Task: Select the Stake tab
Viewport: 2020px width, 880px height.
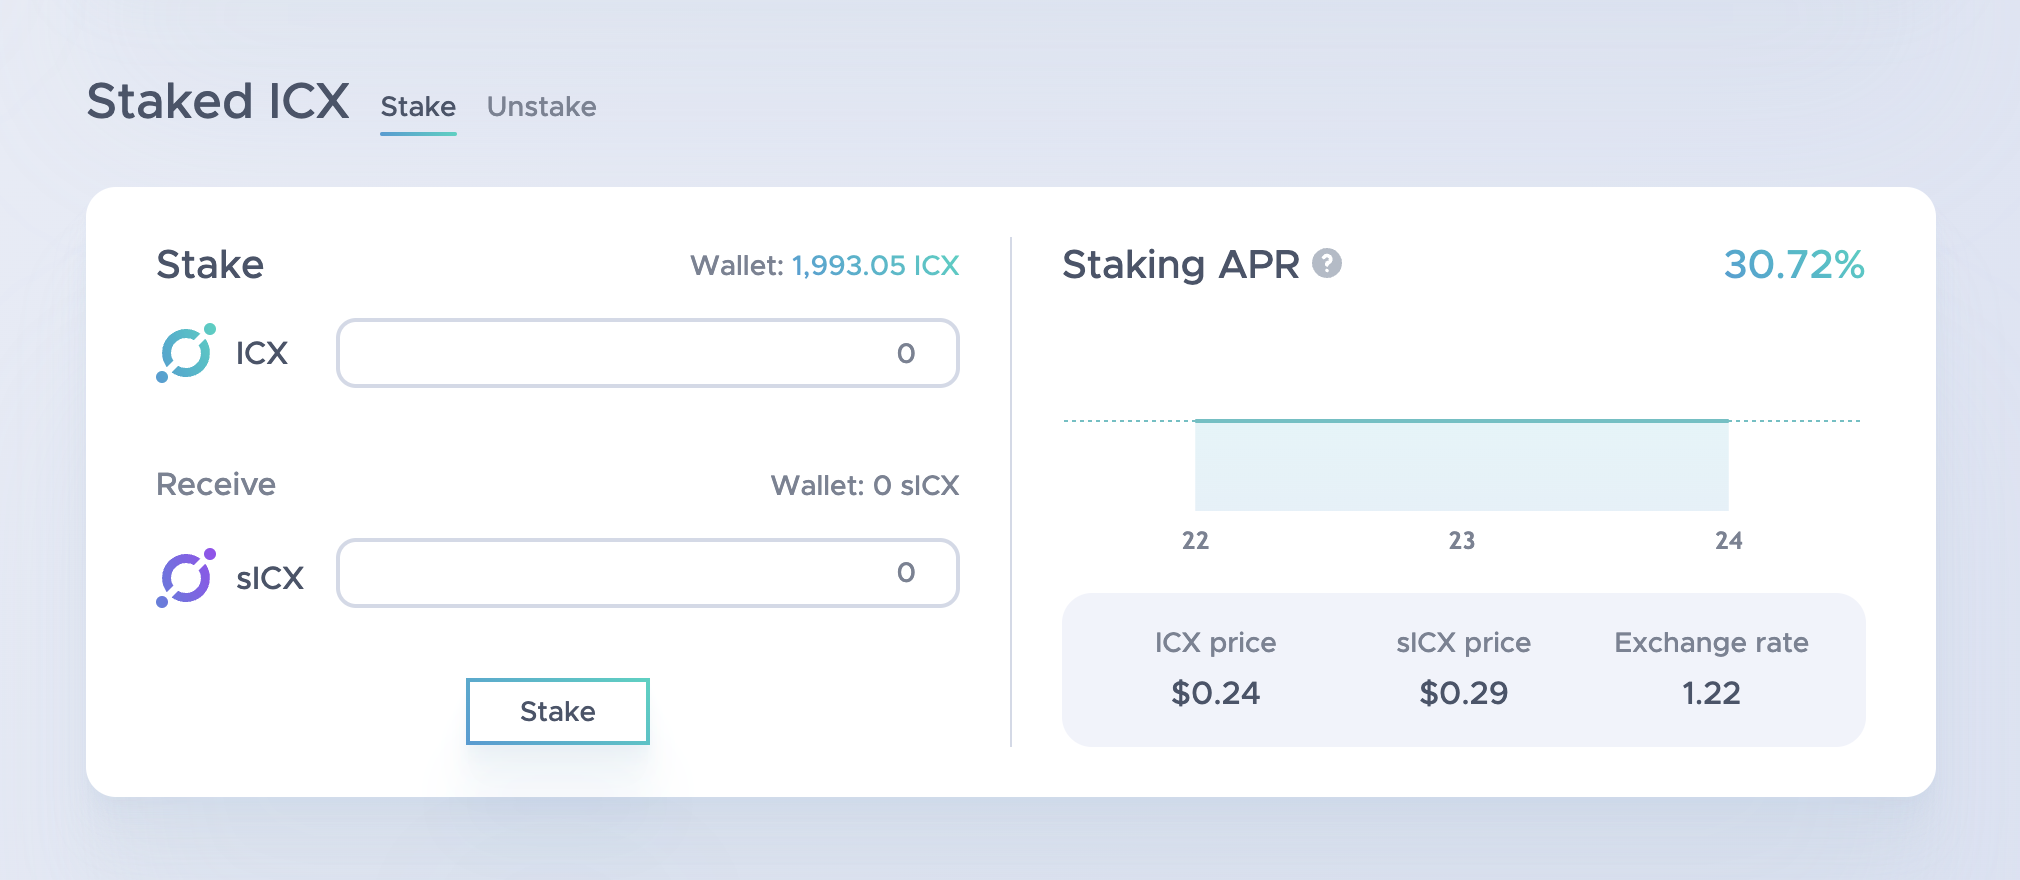Action: click(x=418, y=107)
